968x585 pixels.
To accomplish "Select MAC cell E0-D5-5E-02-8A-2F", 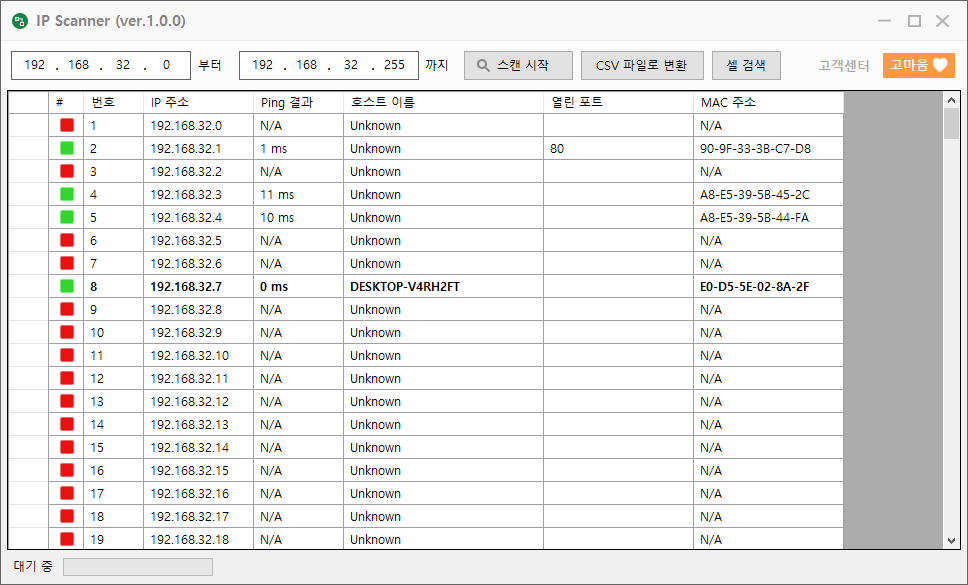I will (x=769, y=286).
